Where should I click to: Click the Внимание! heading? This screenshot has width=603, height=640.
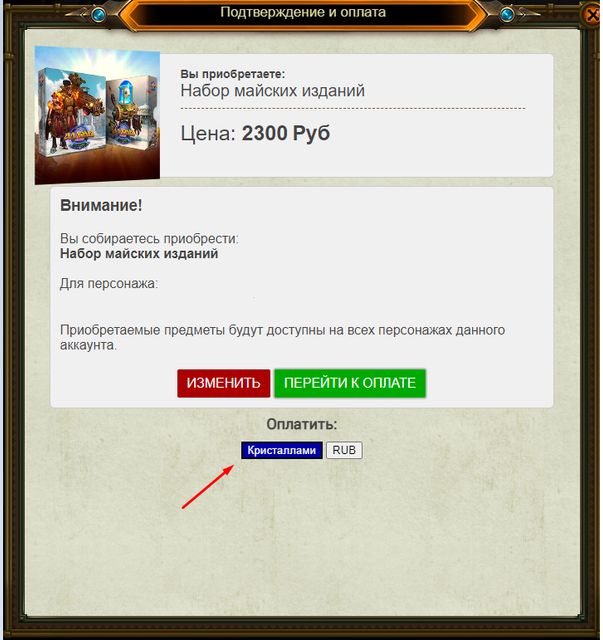coord(101,205)
